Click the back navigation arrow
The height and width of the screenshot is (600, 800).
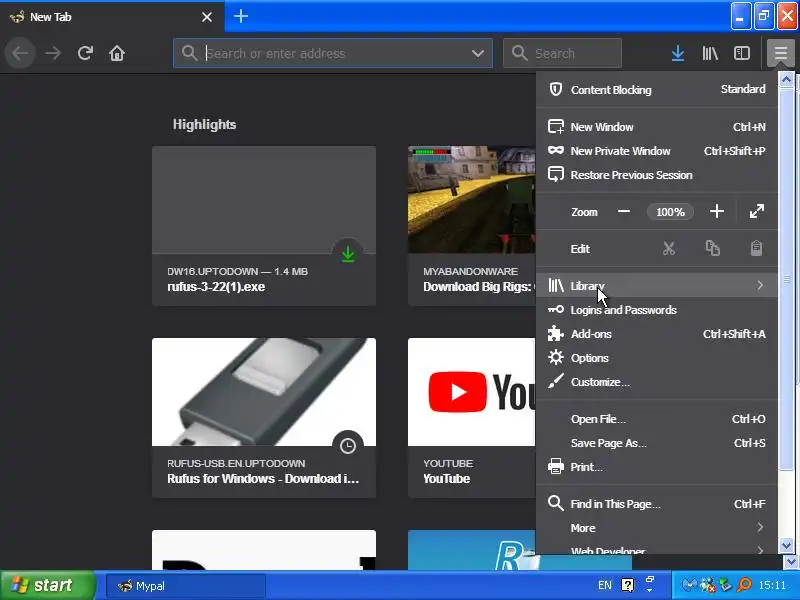[20, 53]
